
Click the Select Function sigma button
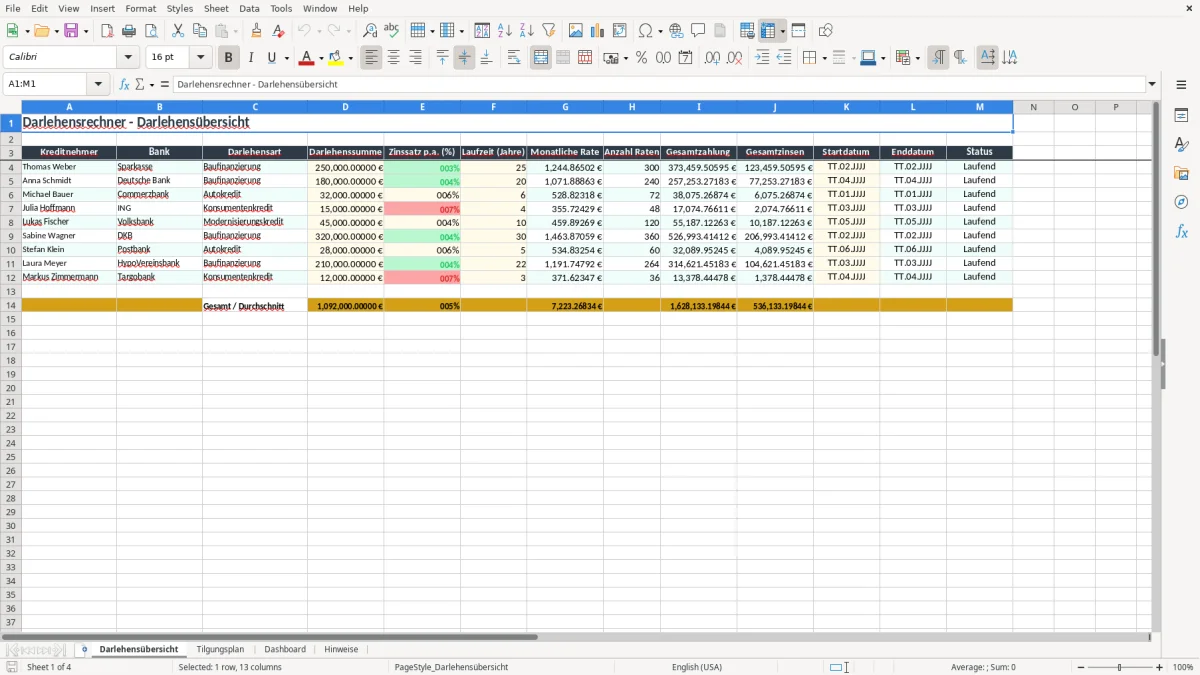tap(140, 84)
